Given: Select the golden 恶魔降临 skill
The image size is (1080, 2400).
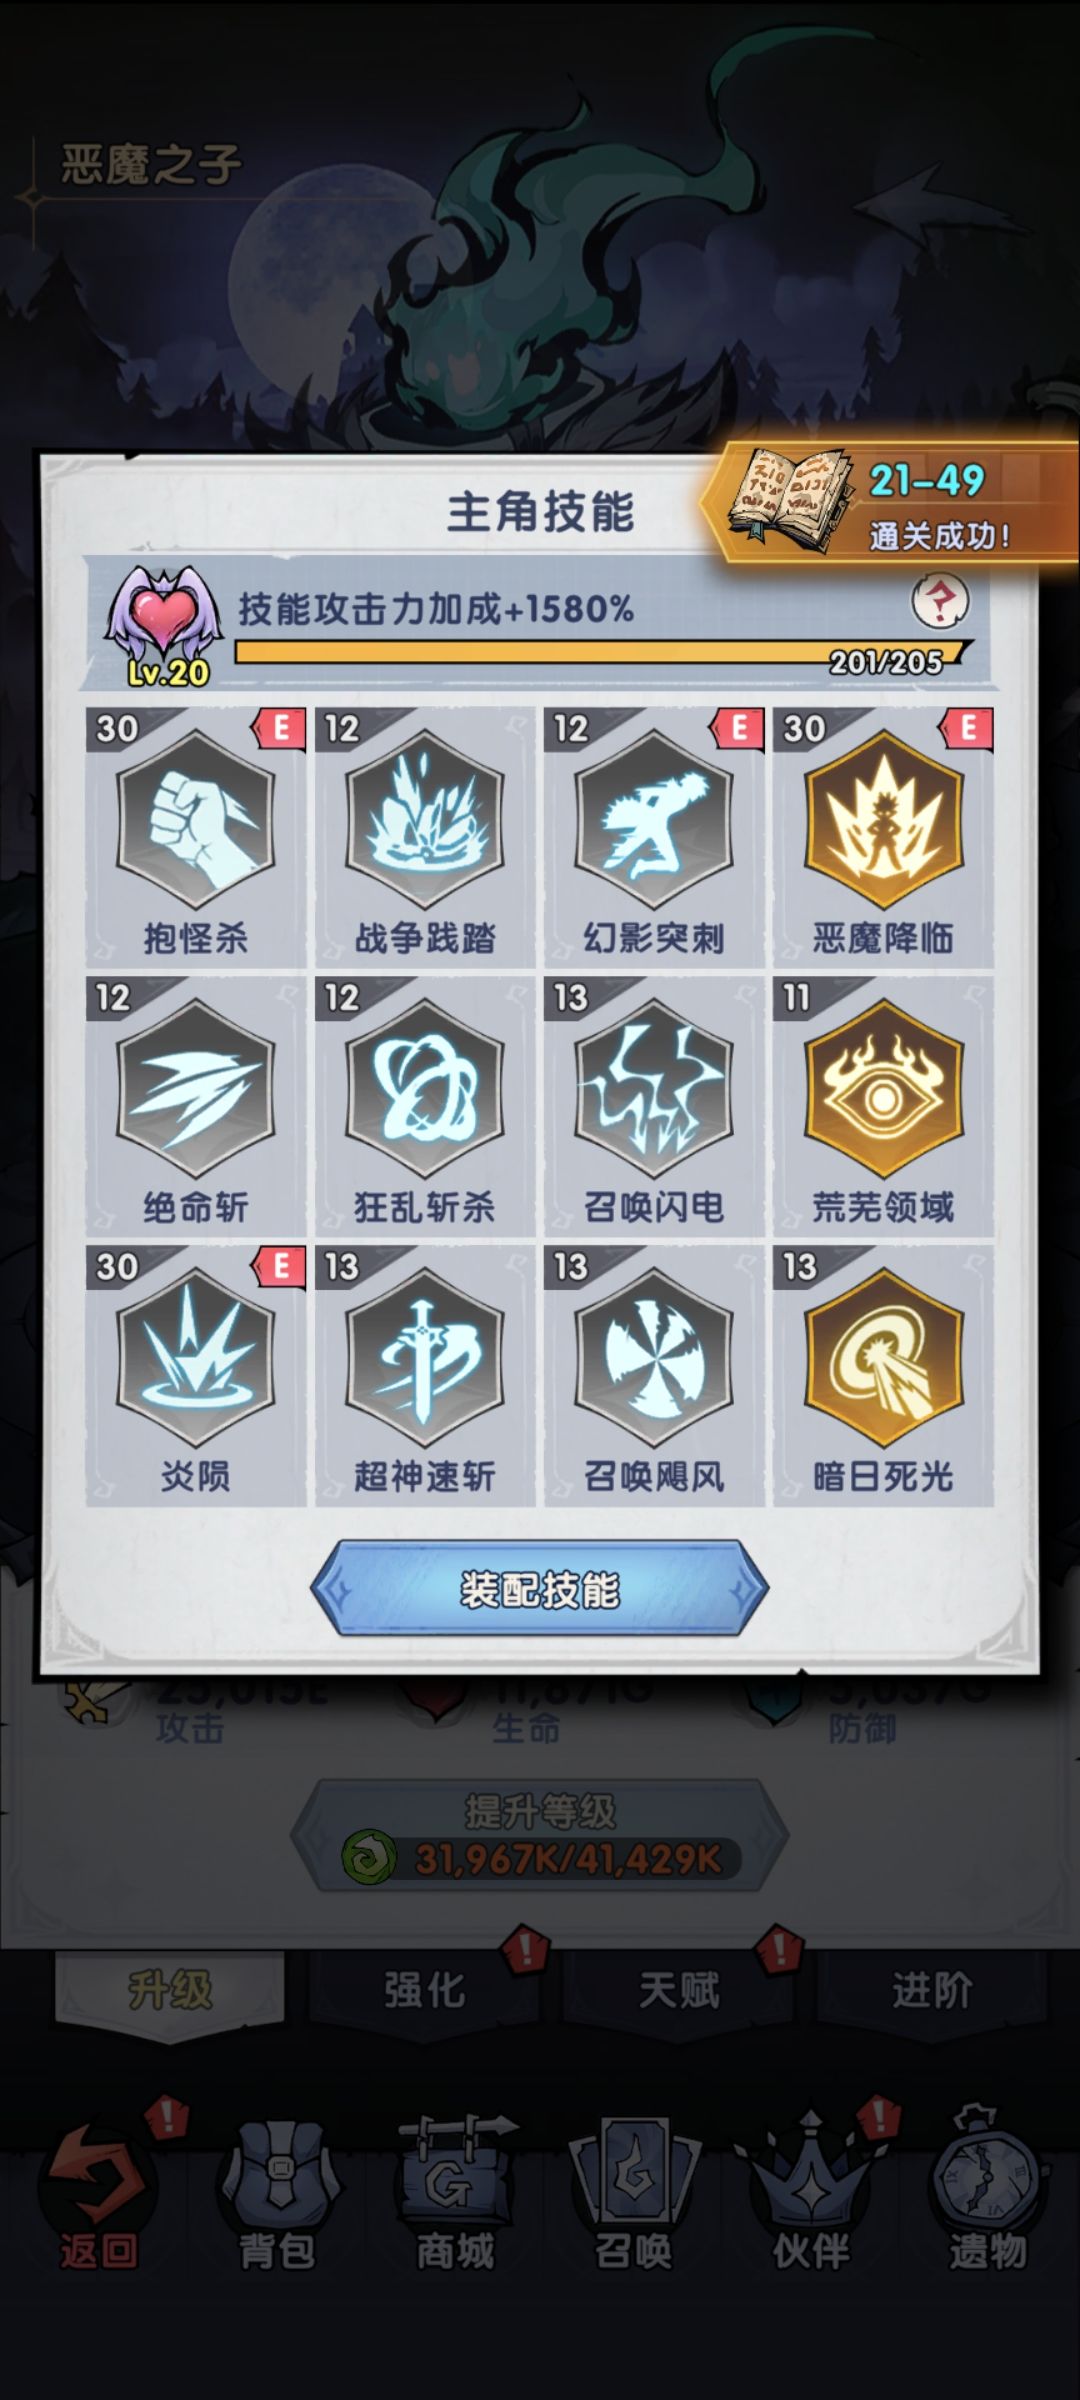Looking at the screenshot, I should [883, 820].
